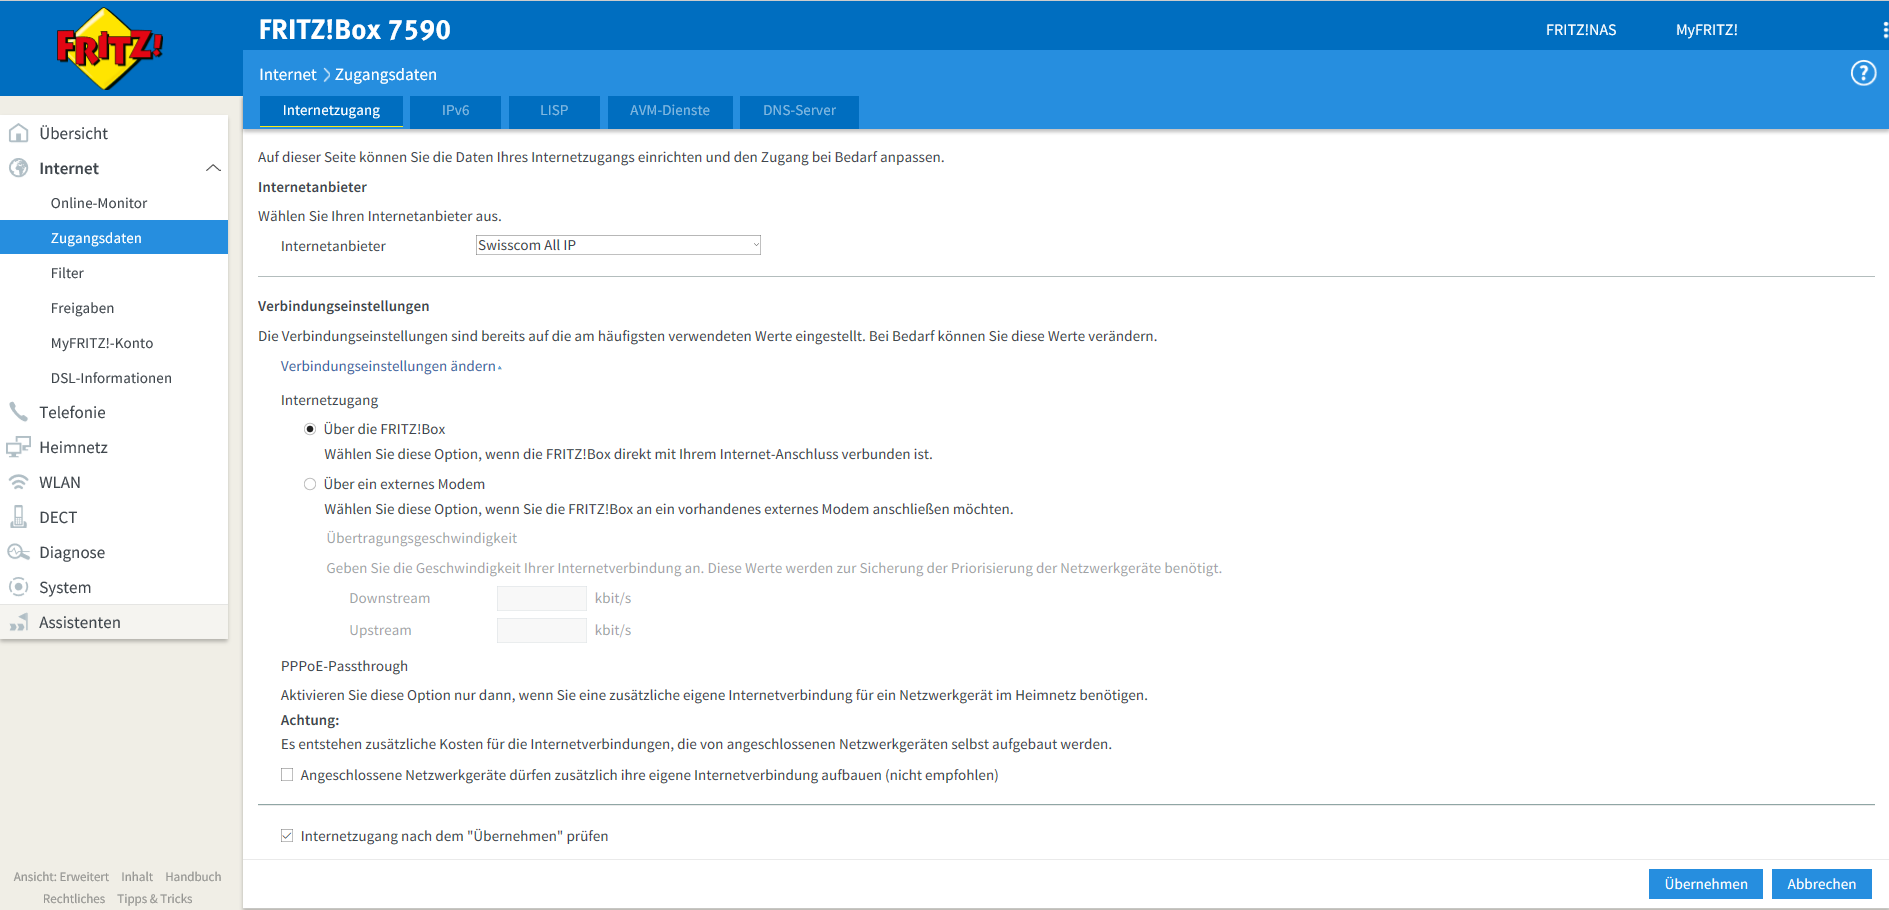
Task: Switch to the DNS-Server tab
Action: click(x=798, y=110)
